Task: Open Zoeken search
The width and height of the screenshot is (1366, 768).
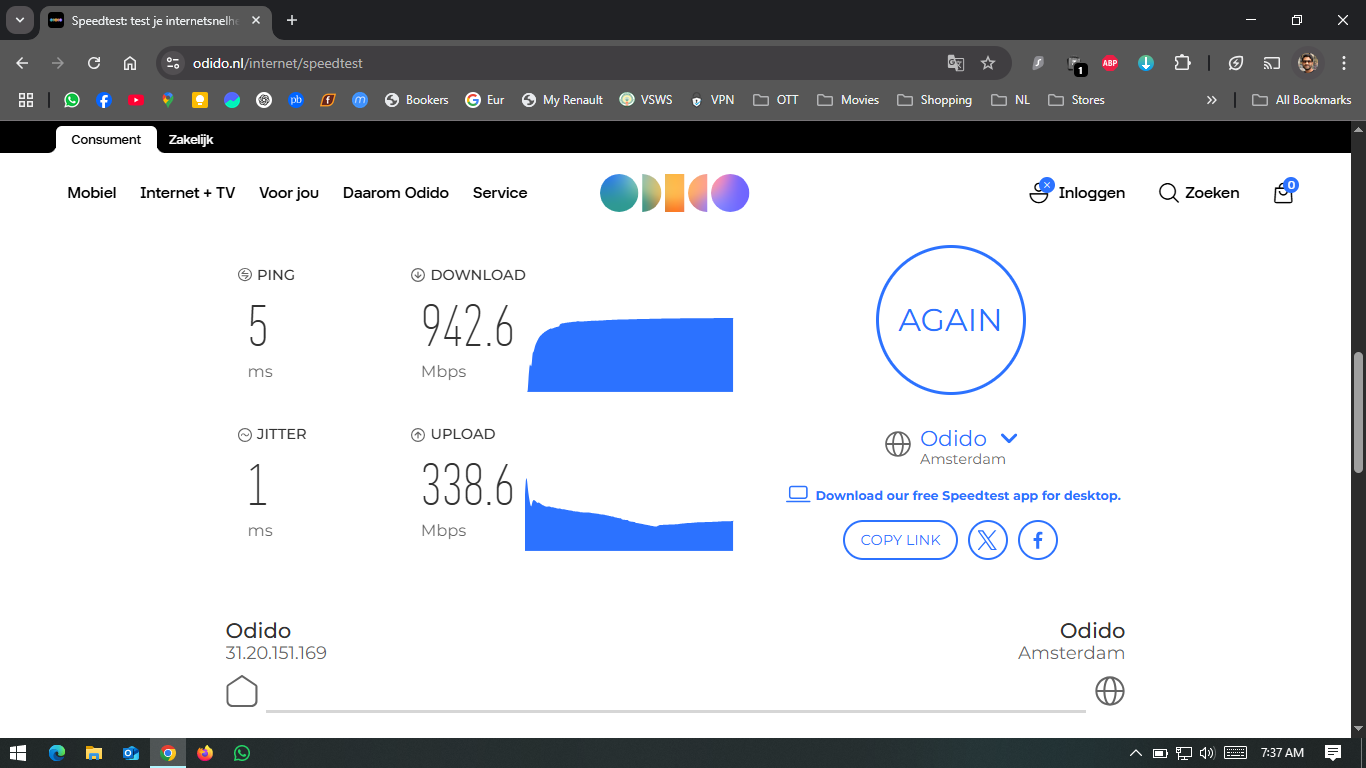Action: click(1199, 193)
